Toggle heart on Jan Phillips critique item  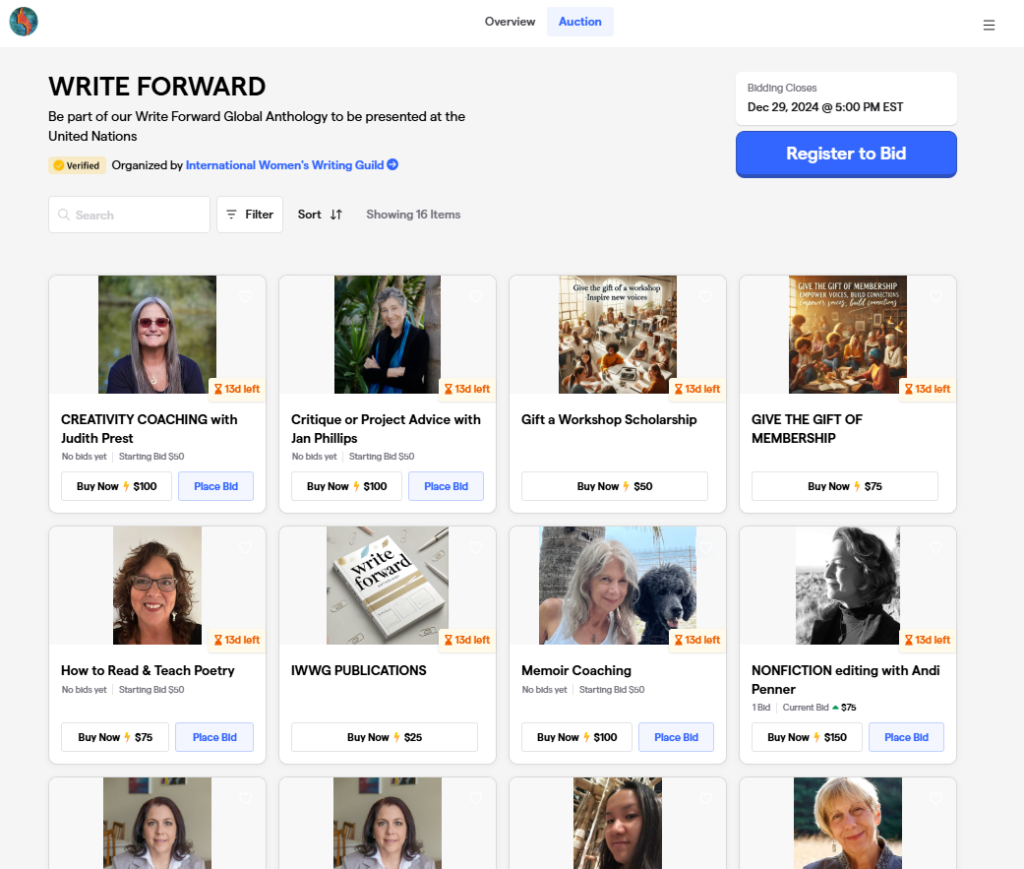tap(476, 296)
